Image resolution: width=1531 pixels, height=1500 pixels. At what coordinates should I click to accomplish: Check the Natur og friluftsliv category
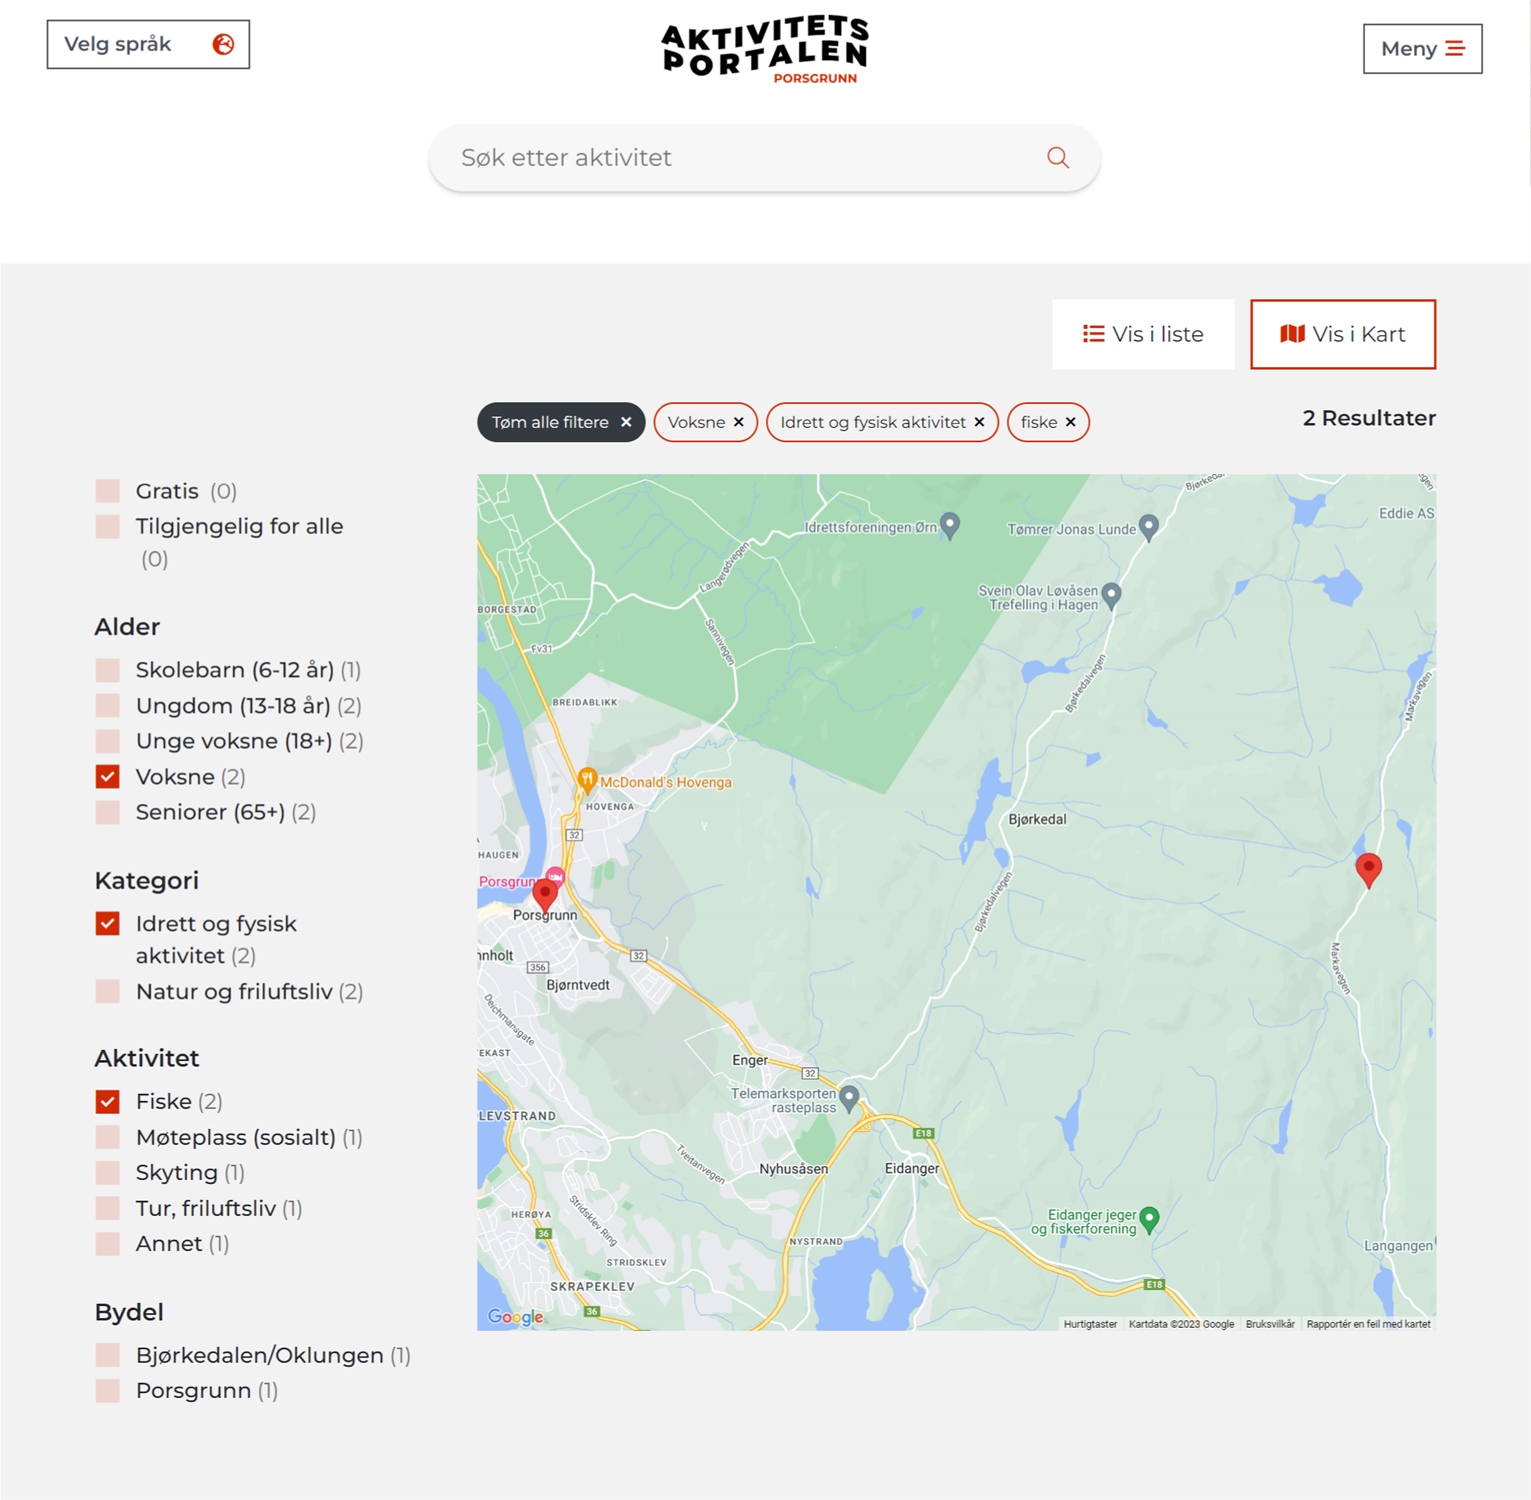coord(108,992)
